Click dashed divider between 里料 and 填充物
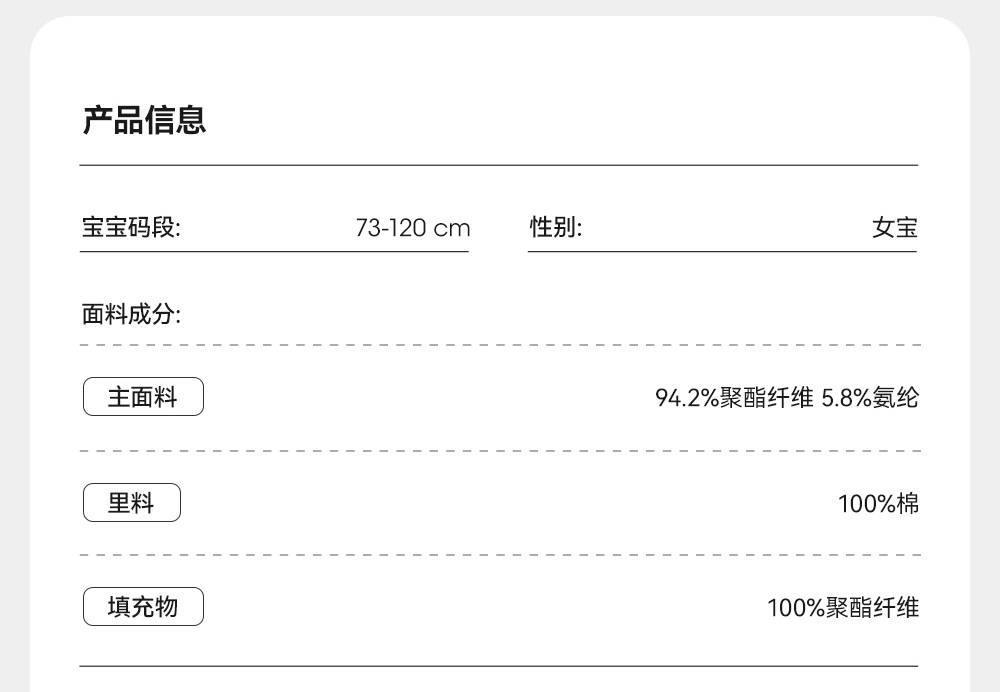1000x692 pixels. [499, 555]
